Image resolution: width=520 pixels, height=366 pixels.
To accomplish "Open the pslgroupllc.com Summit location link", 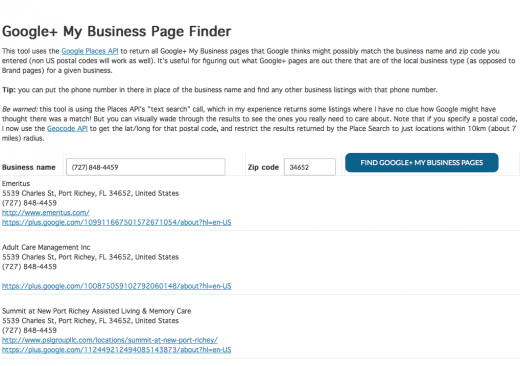I will 110,340.
